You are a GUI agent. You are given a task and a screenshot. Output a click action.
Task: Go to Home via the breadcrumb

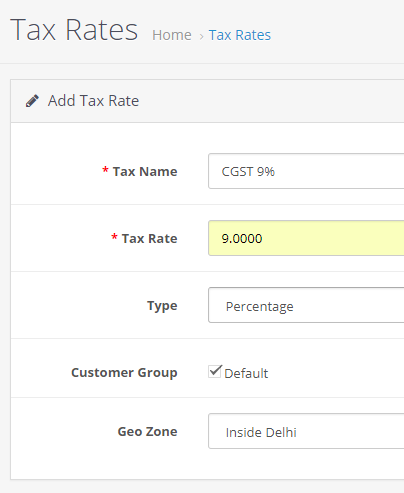click(x=172, y=35)
